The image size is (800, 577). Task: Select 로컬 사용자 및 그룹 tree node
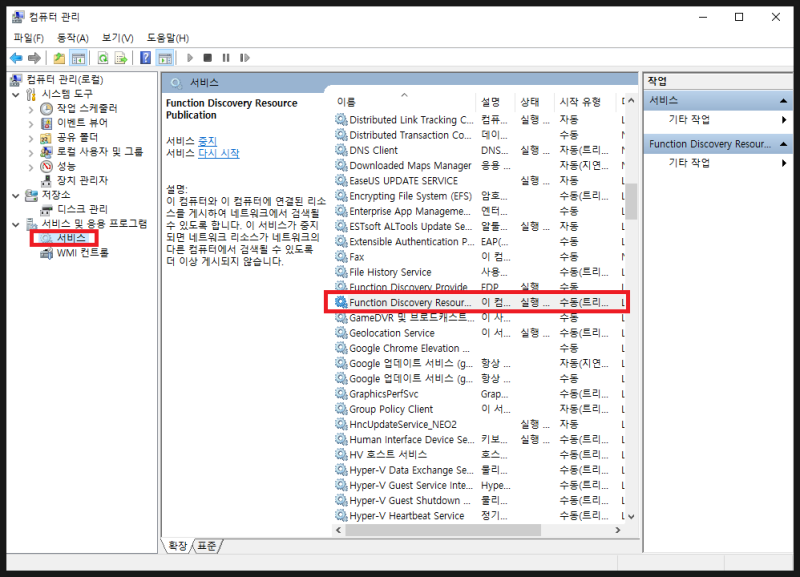100,152
